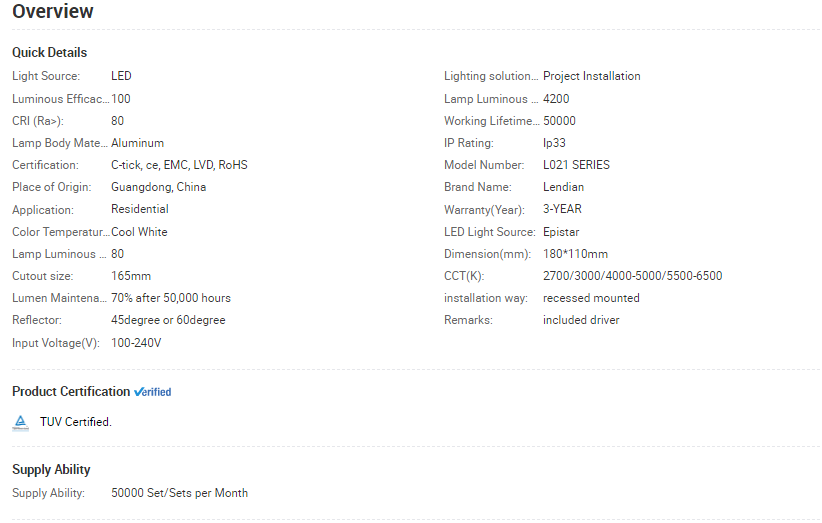
Task: Click the certification list C-tick, ce, EMC
Action: coord(179,165)
